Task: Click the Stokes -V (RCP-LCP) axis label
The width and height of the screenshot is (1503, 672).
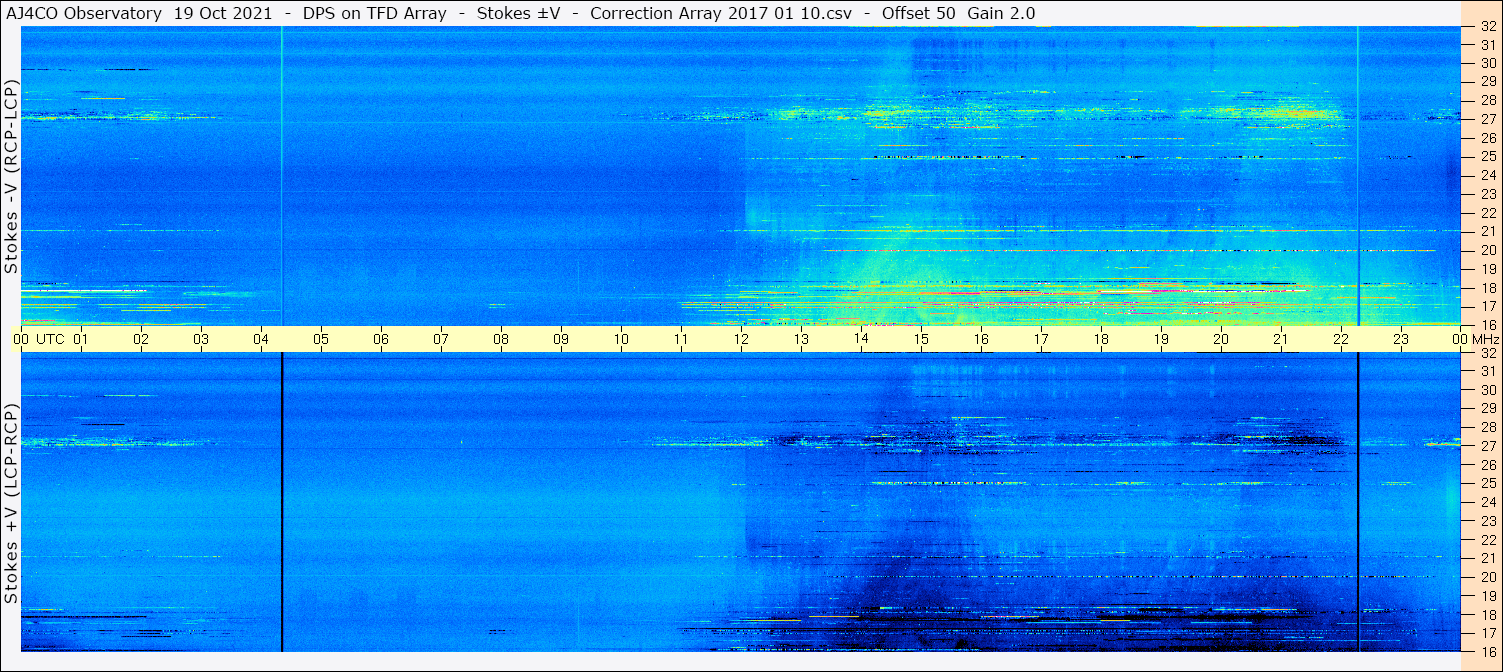Action: (11, 176)
